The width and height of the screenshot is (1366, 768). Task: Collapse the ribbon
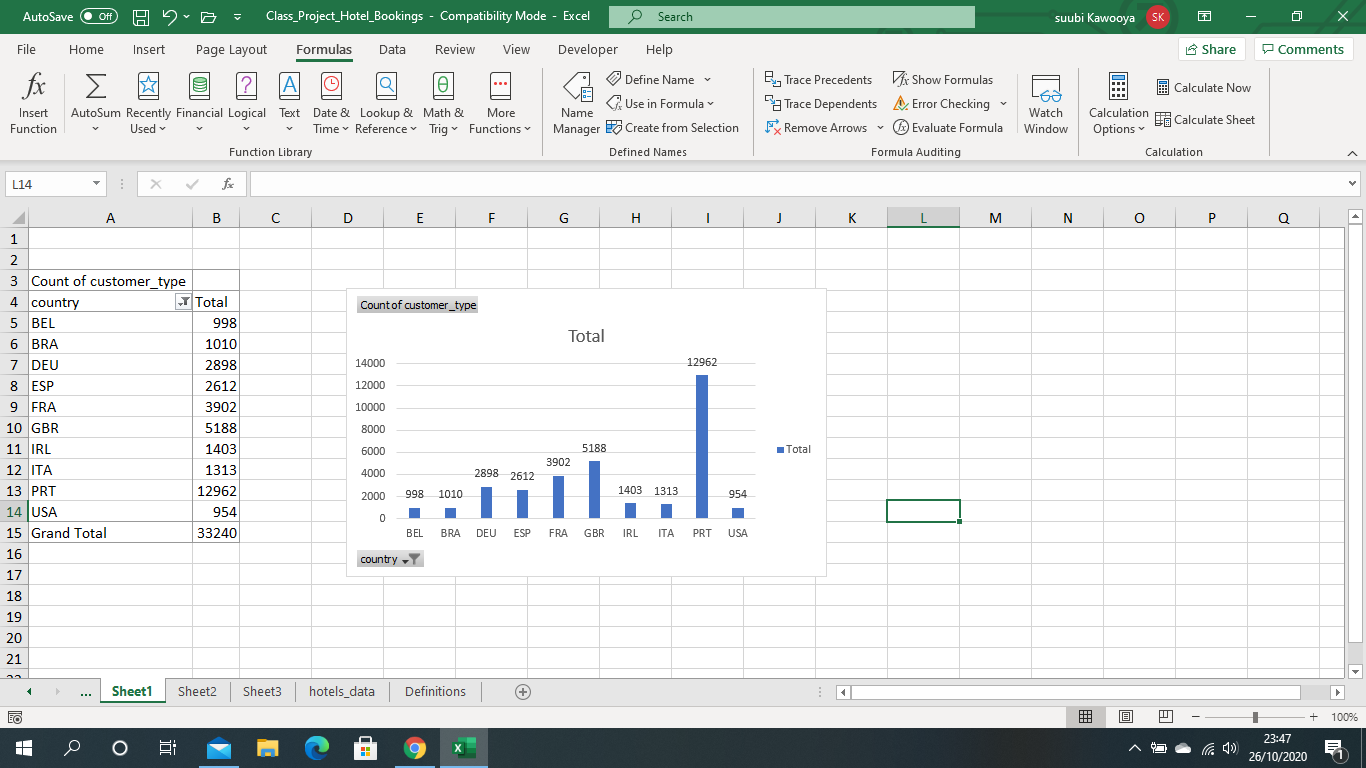coord(1352,153)
